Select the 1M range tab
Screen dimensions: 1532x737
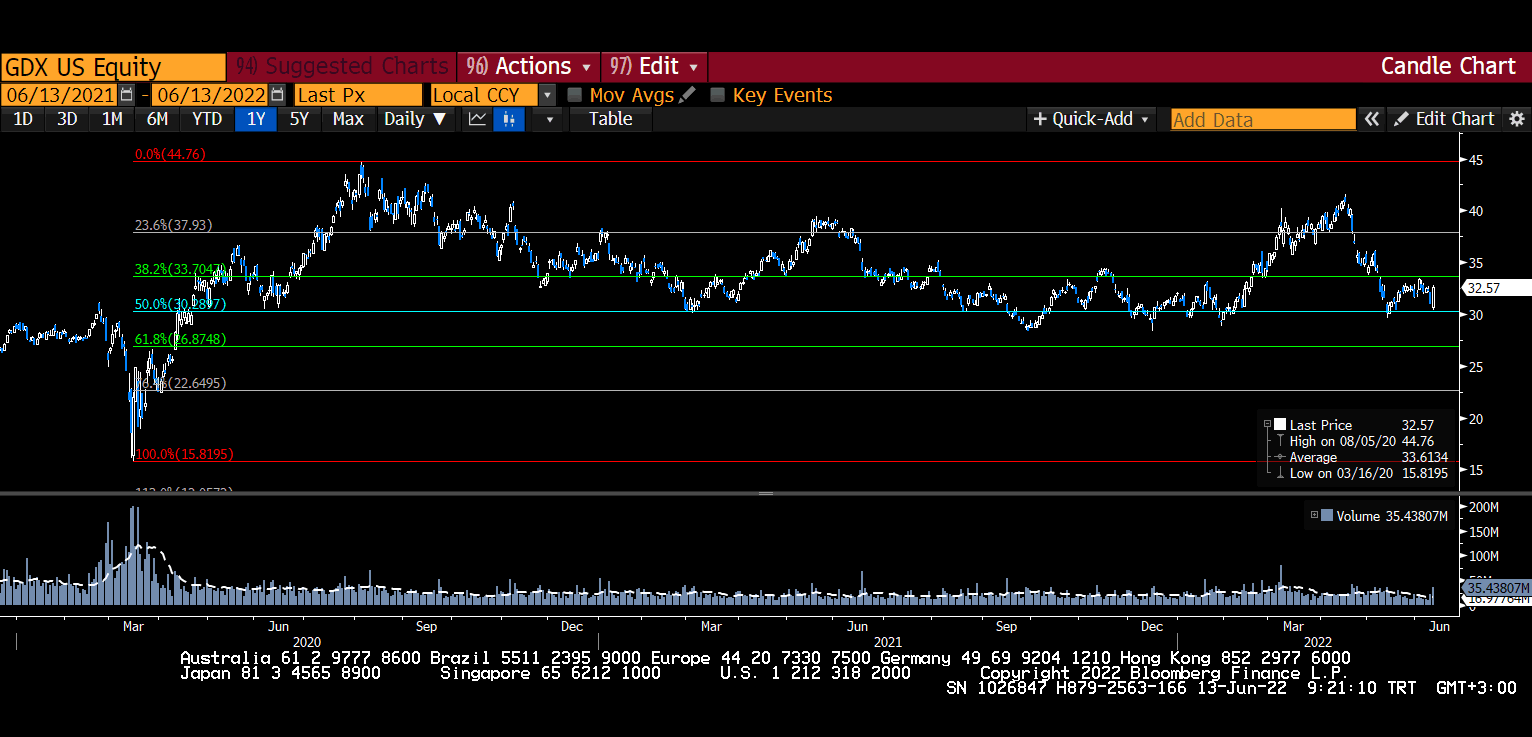(112, 119)
